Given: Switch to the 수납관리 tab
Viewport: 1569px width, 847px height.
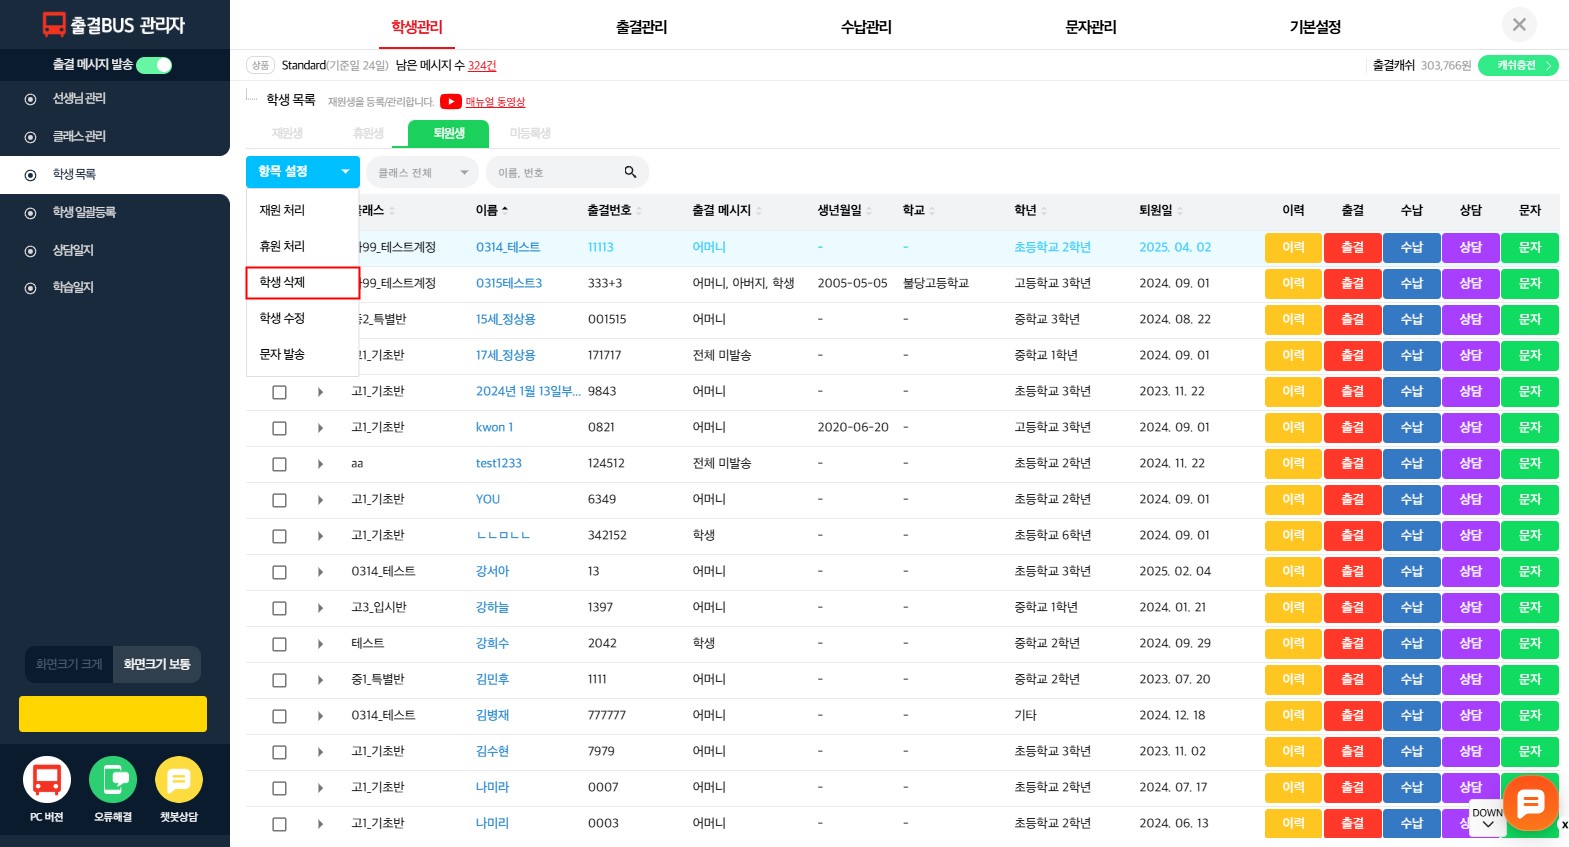Looking at the screenshot, I should point(866,27).
